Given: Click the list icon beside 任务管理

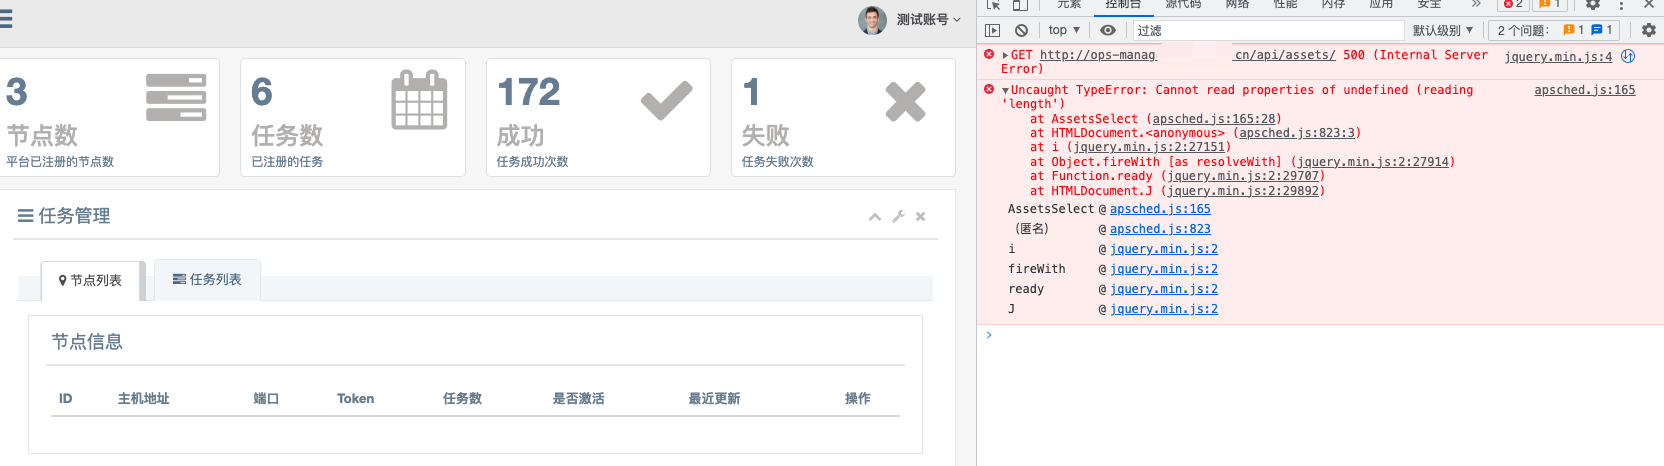Looking at the screenshot, I should pos(26,216).
